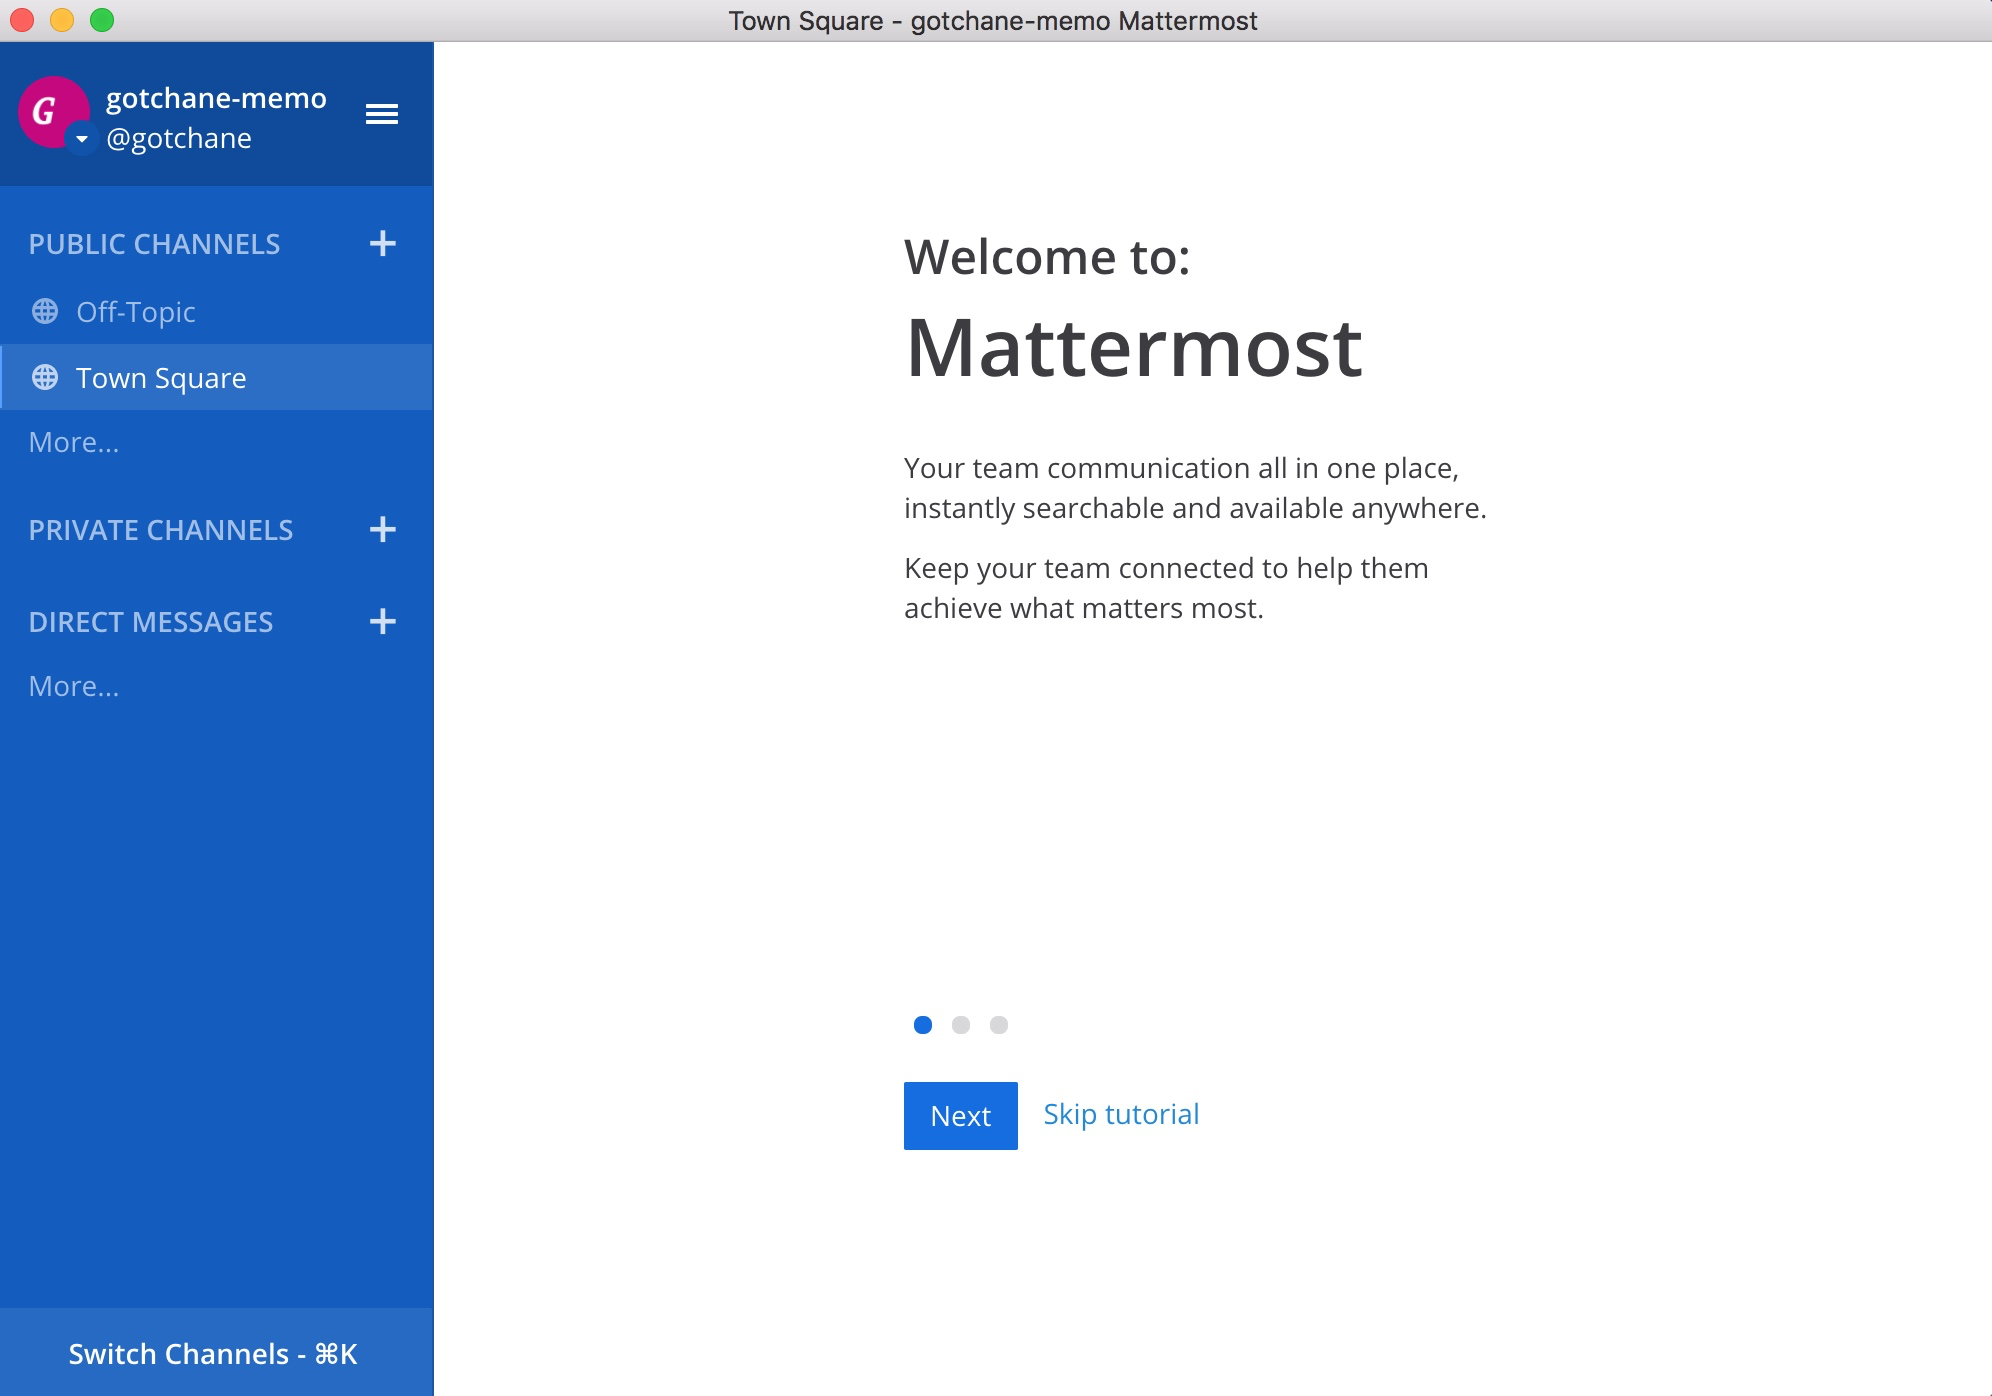Click the gotchane-memo team name

coord(216,98)
